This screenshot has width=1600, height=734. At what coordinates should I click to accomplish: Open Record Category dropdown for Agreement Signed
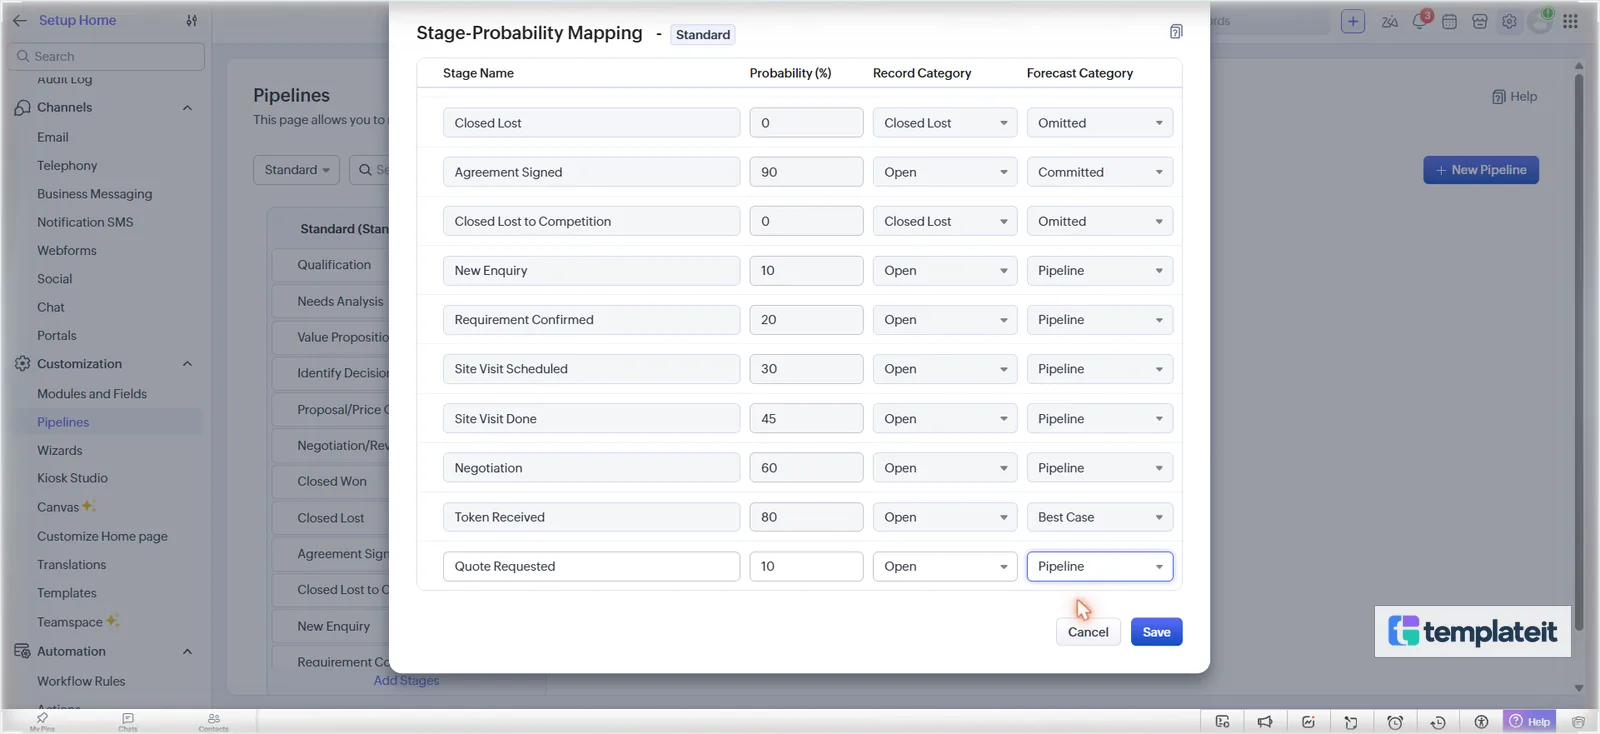click(x=945, y=172)
